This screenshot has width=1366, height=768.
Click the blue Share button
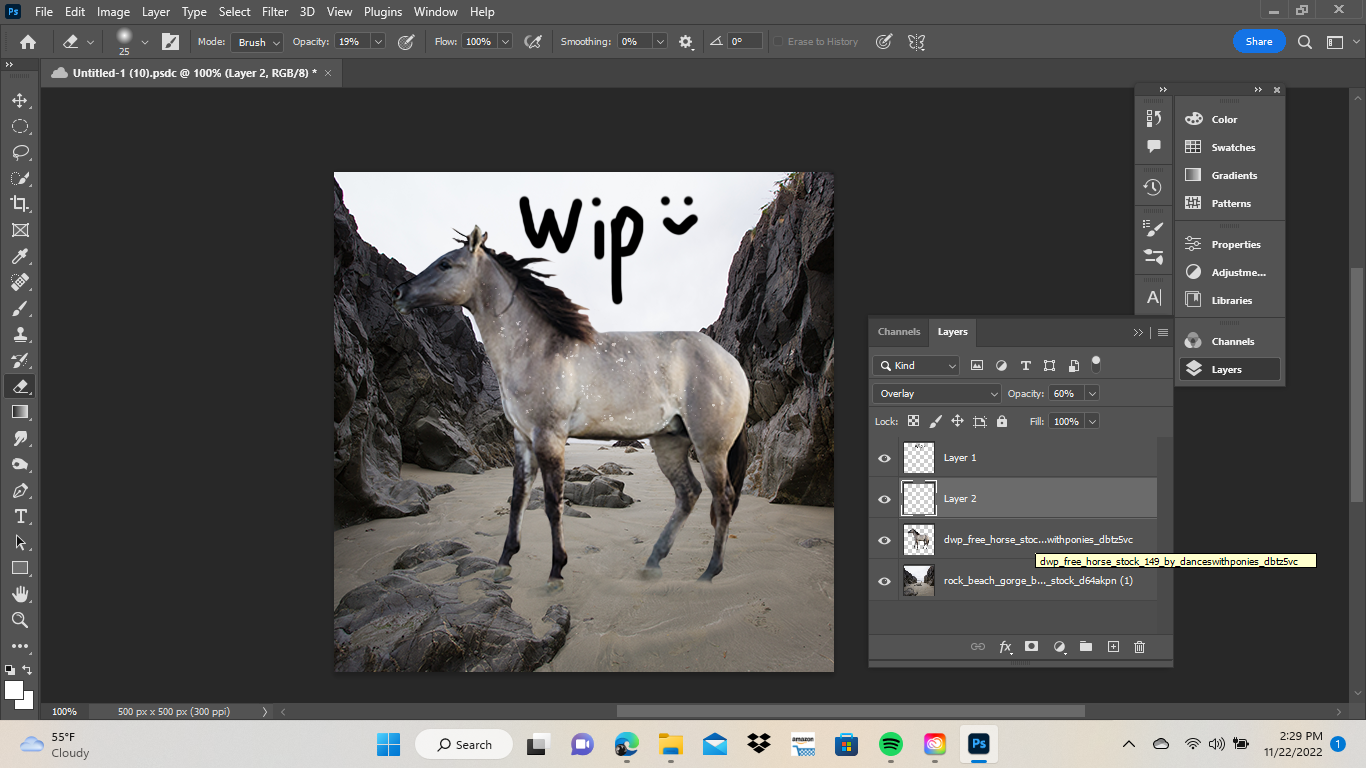point(1259,42)
